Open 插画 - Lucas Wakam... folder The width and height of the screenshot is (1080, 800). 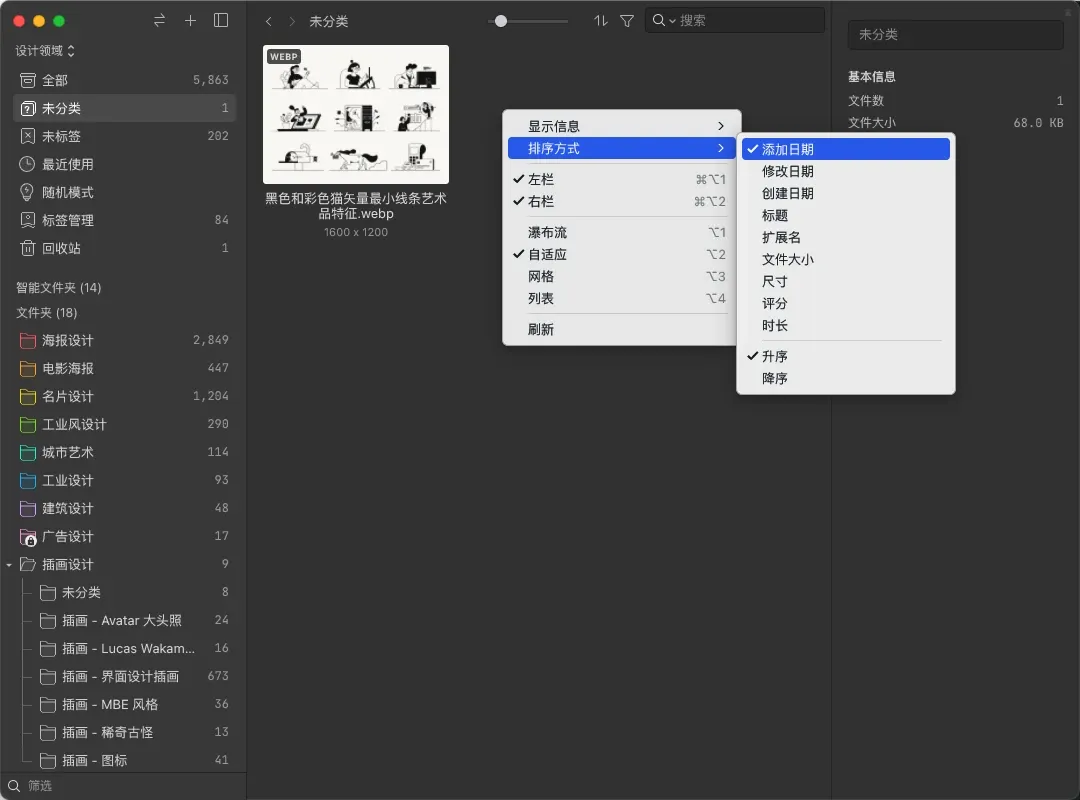pos(125,648)
